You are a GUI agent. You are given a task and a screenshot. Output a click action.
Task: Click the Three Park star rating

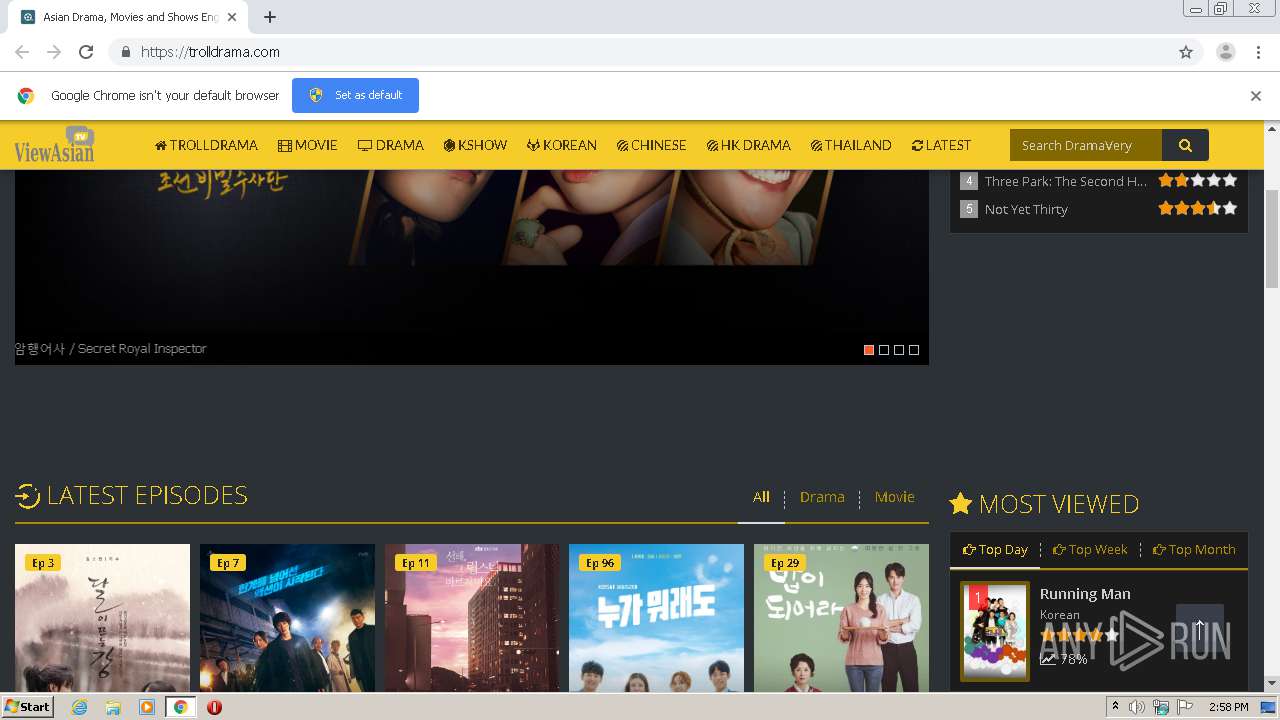click(1198, 181)
